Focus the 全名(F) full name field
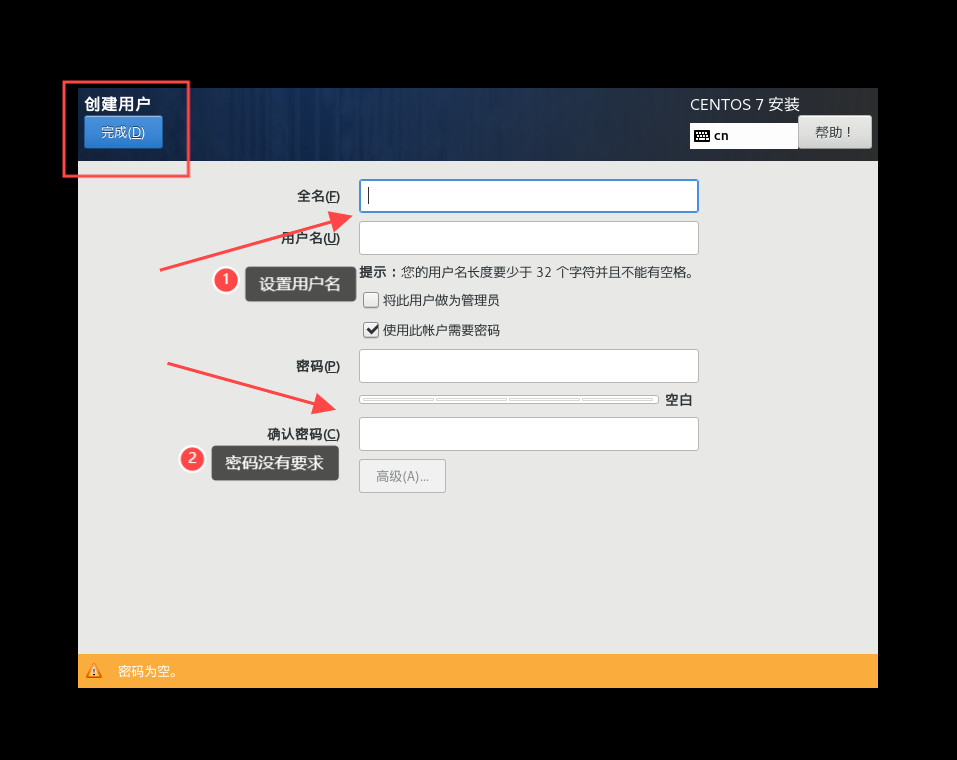Screen dimensions: 957x760 point(529,196)
